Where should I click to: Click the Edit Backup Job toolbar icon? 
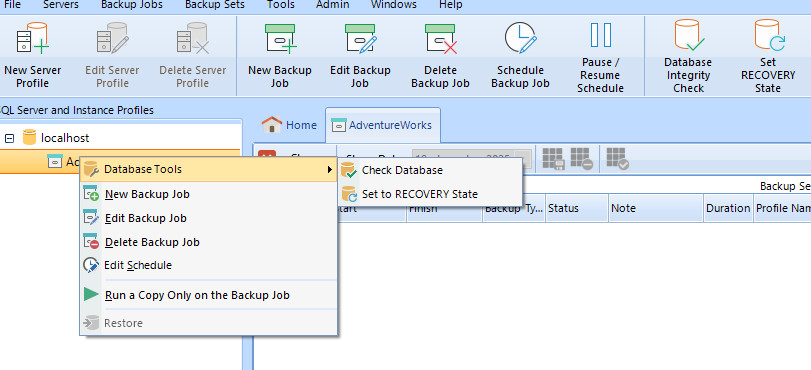(361, 38)
